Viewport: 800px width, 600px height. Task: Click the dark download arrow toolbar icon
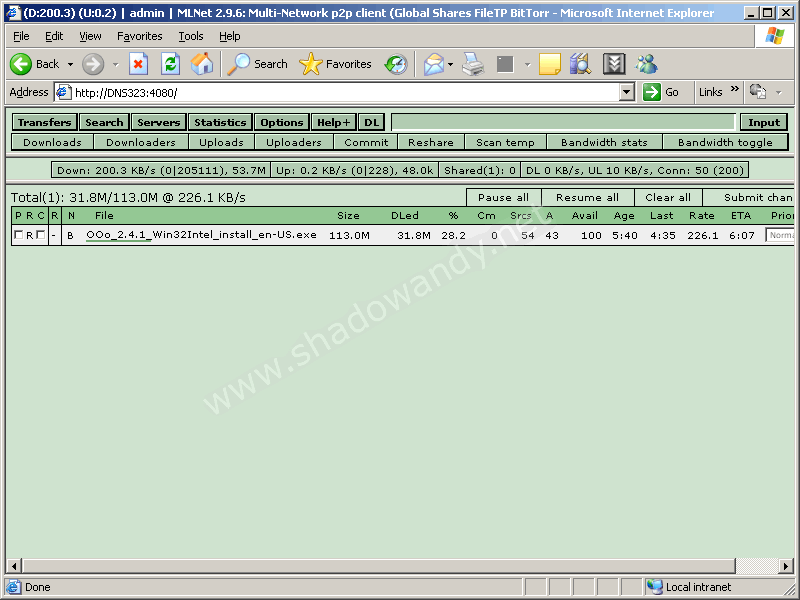tap(614, 64)
